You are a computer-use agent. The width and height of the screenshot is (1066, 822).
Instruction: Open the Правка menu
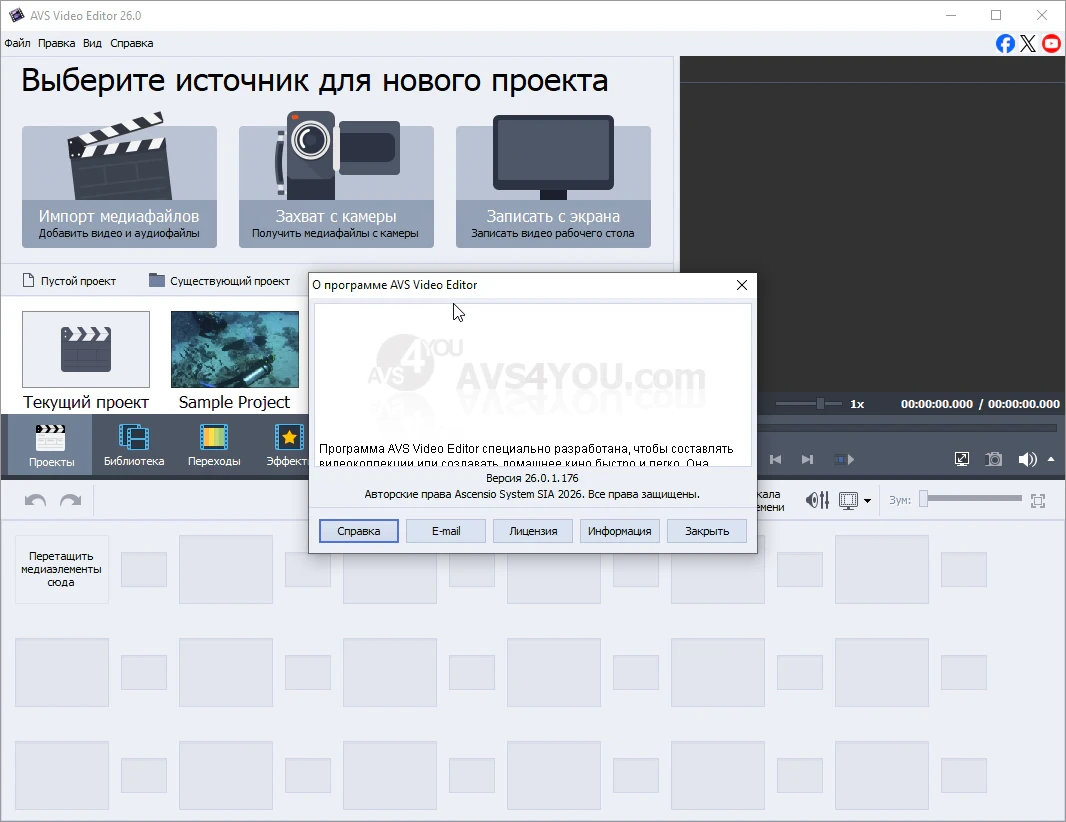point(56,43)
